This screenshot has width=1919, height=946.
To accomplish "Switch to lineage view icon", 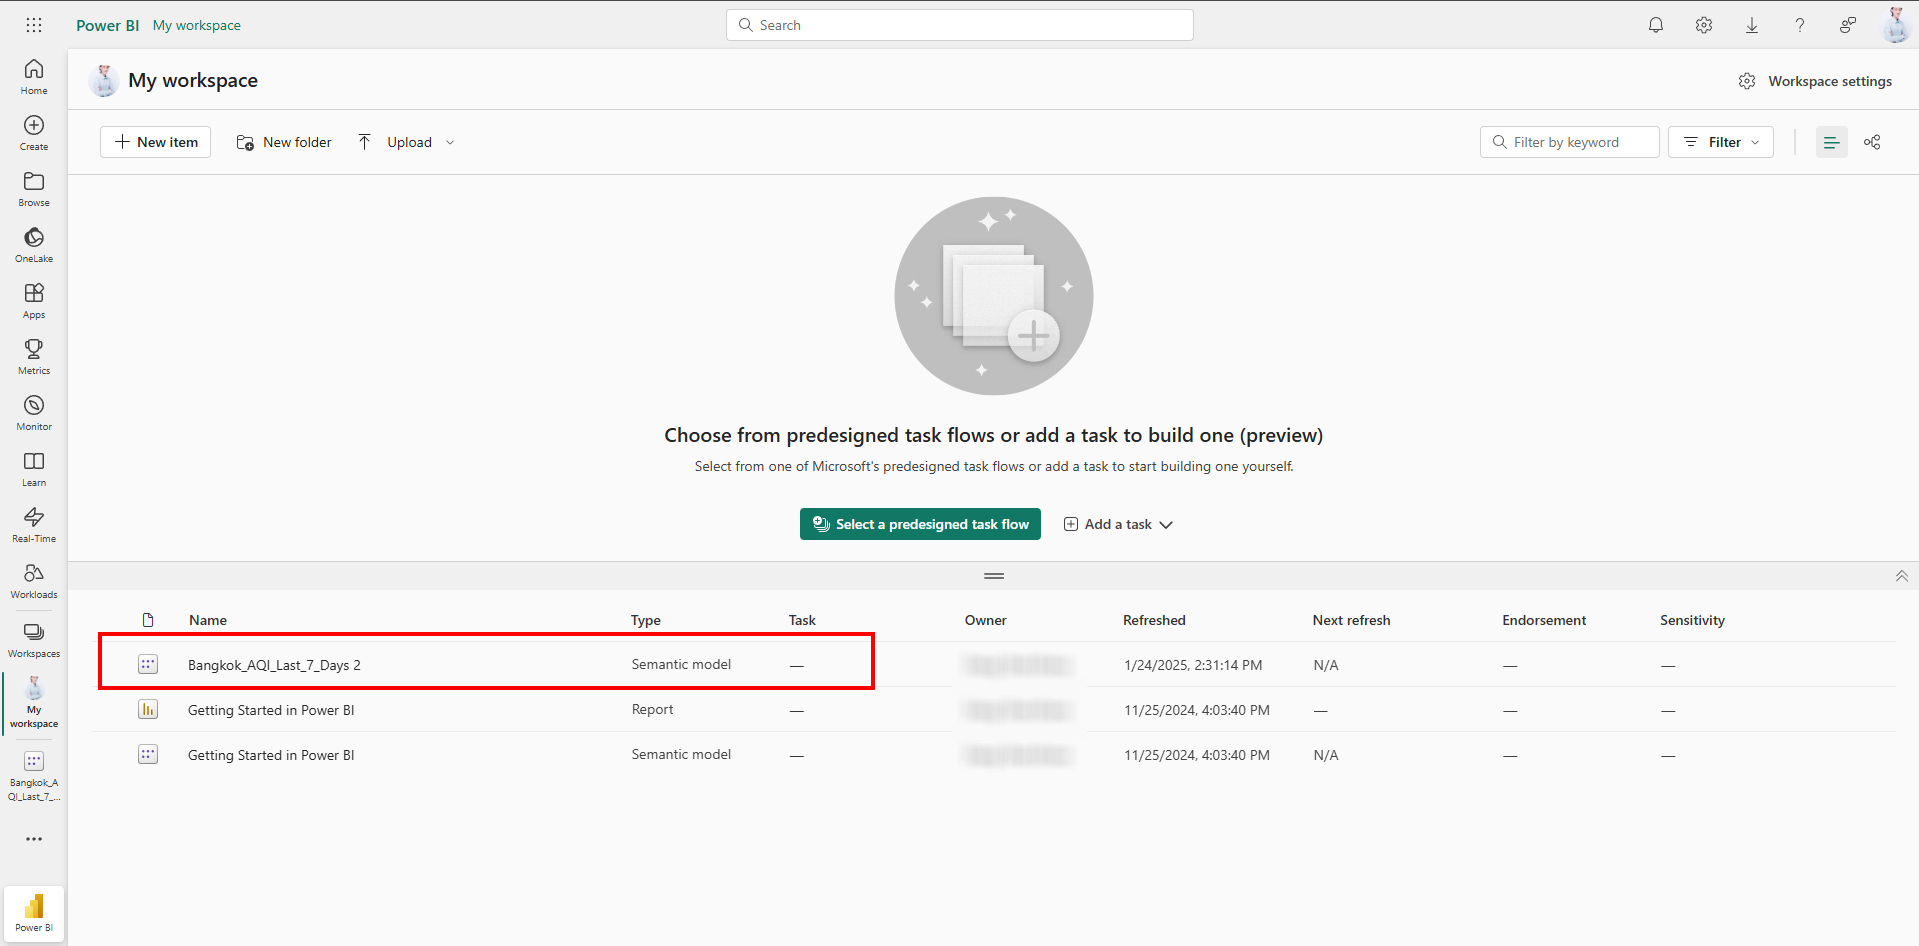I will pos(1872,142).
